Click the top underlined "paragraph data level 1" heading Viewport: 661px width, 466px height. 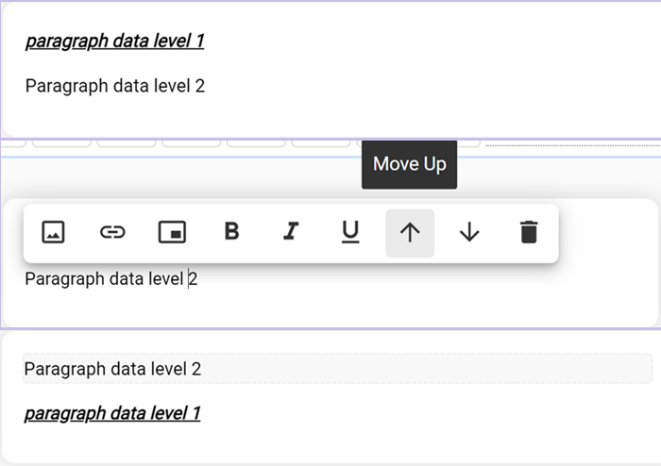click(x=115, y=41)
